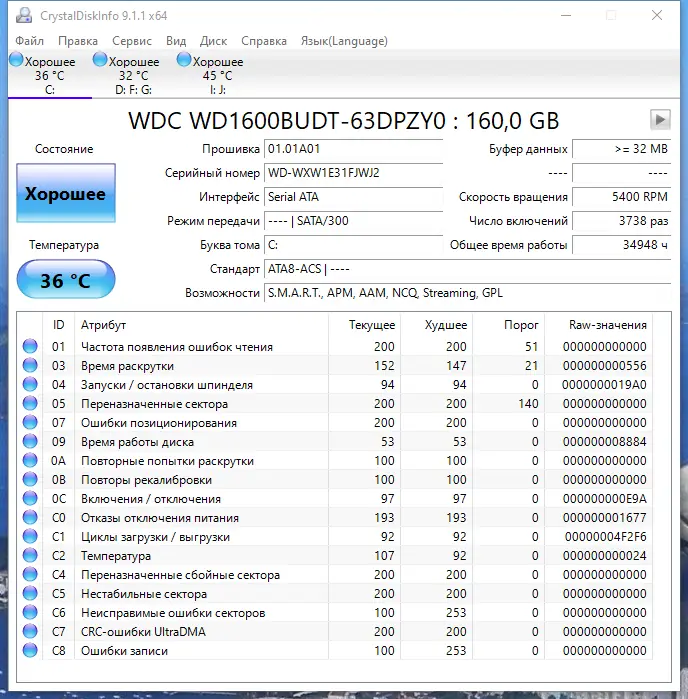Click the Порог column header
The height and width of the screenshot is (699, 688).
509,325
